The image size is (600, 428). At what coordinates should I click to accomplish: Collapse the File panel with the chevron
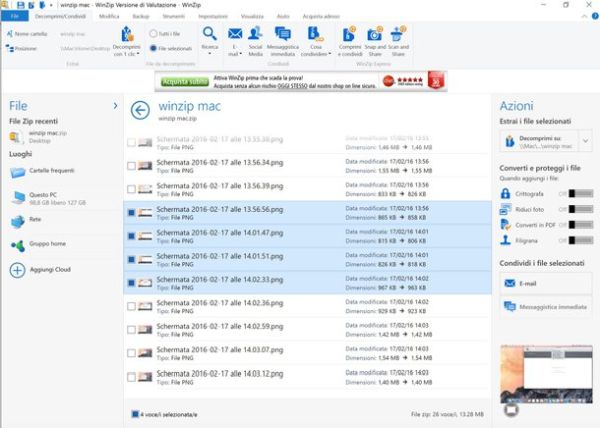pyautogui.click(x=116, y=105)
